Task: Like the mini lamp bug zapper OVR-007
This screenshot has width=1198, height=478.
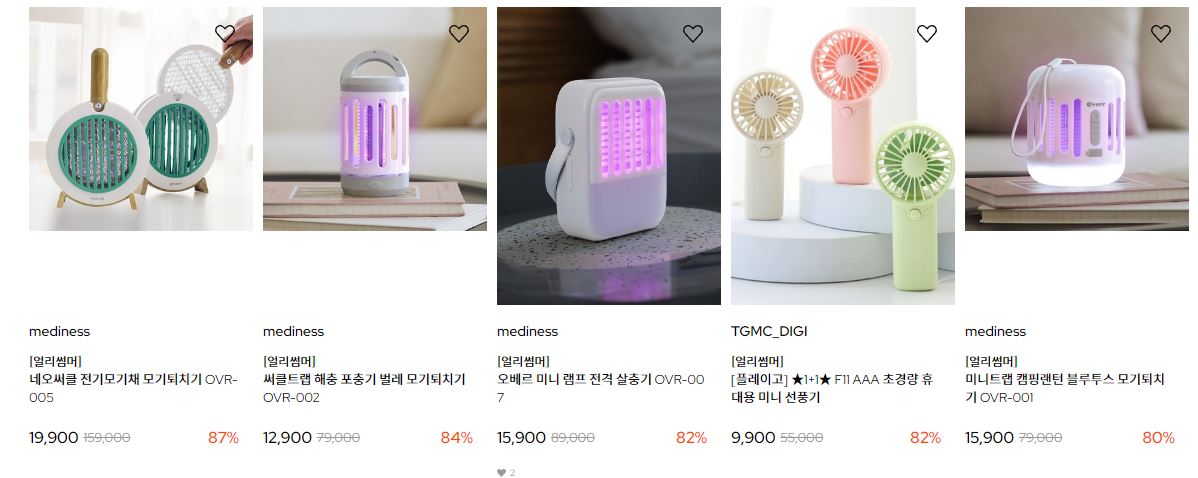Action: pos(692,33)
